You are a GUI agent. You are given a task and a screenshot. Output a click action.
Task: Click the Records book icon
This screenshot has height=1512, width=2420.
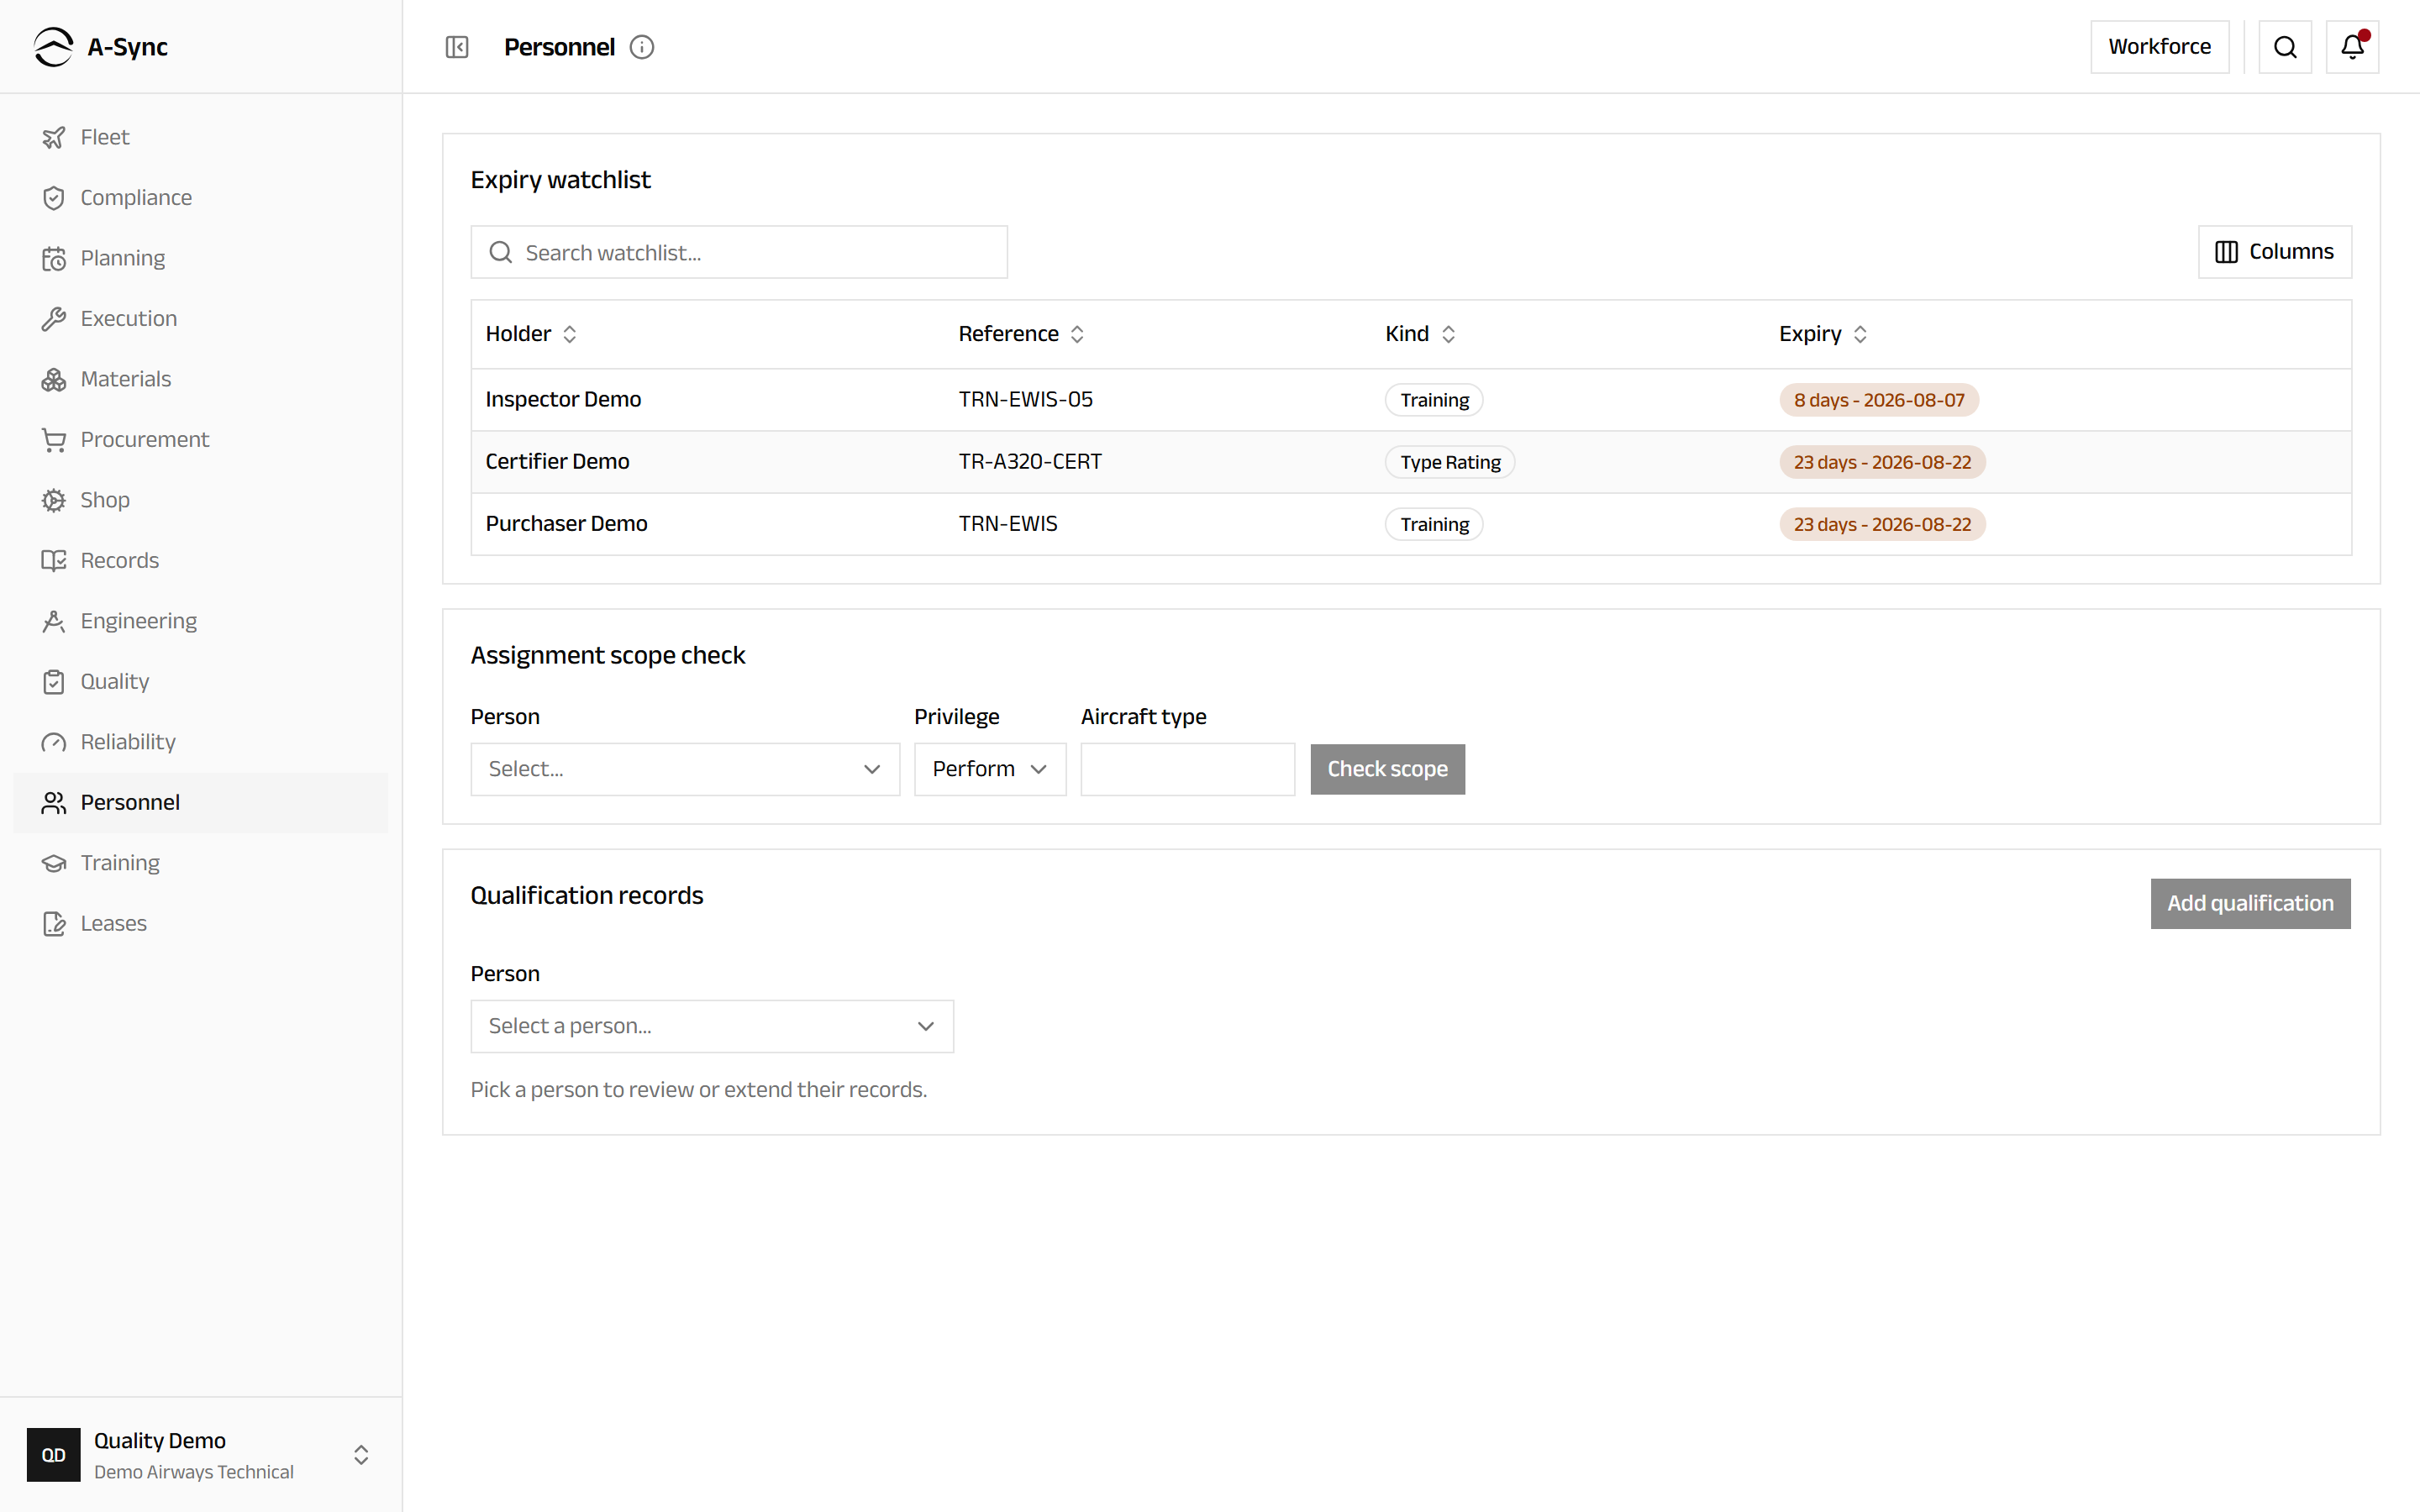pos(54,561)
